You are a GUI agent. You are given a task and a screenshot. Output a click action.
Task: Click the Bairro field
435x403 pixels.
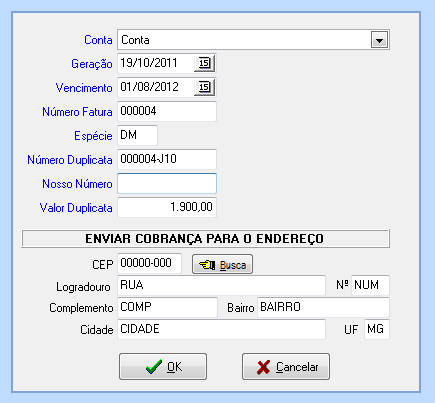point(323,307)
